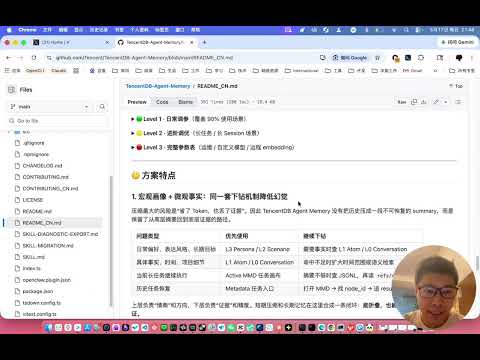Open .gitignore in file tree

pyautogui.click(x=33, y=143)
